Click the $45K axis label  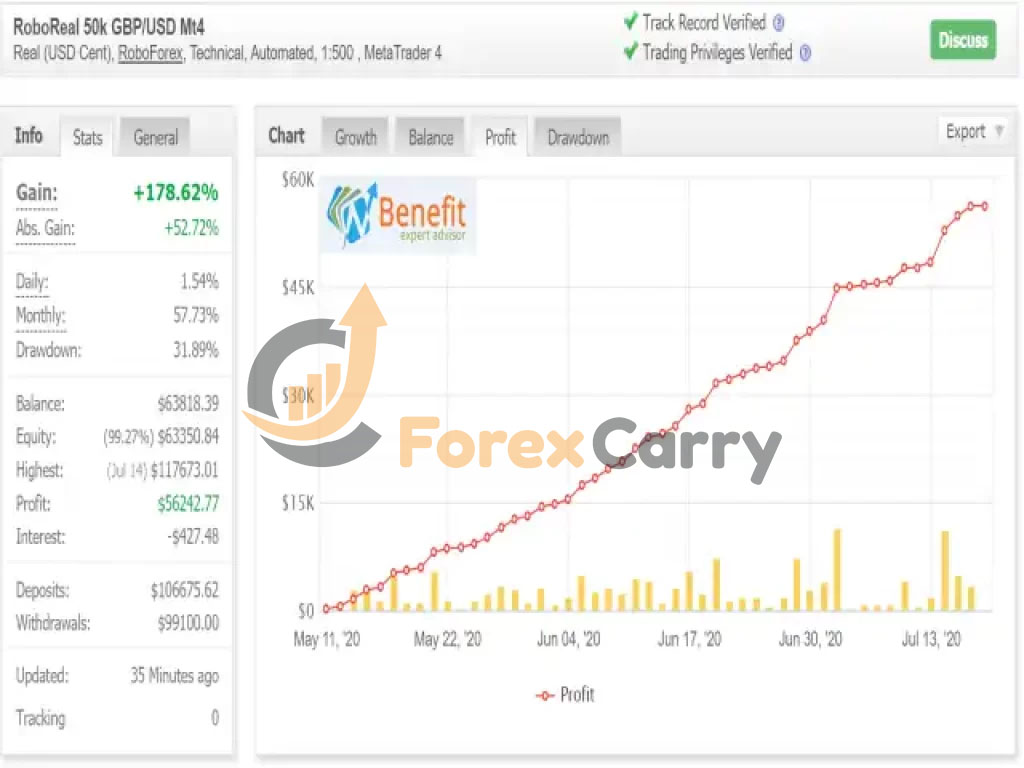[x=298, y=287]
